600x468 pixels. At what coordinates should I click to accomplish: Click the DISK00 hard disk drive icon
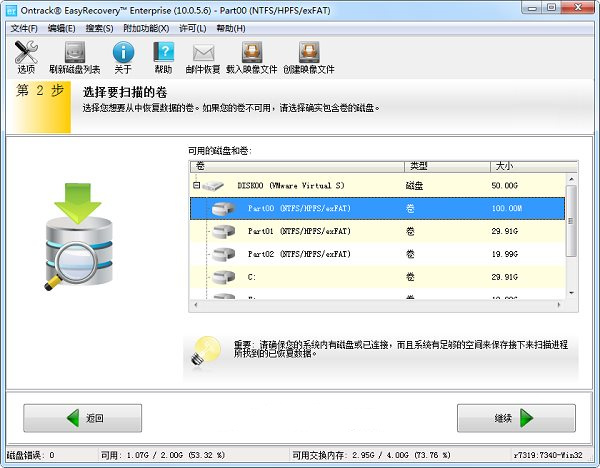click(x=213, y=186)
